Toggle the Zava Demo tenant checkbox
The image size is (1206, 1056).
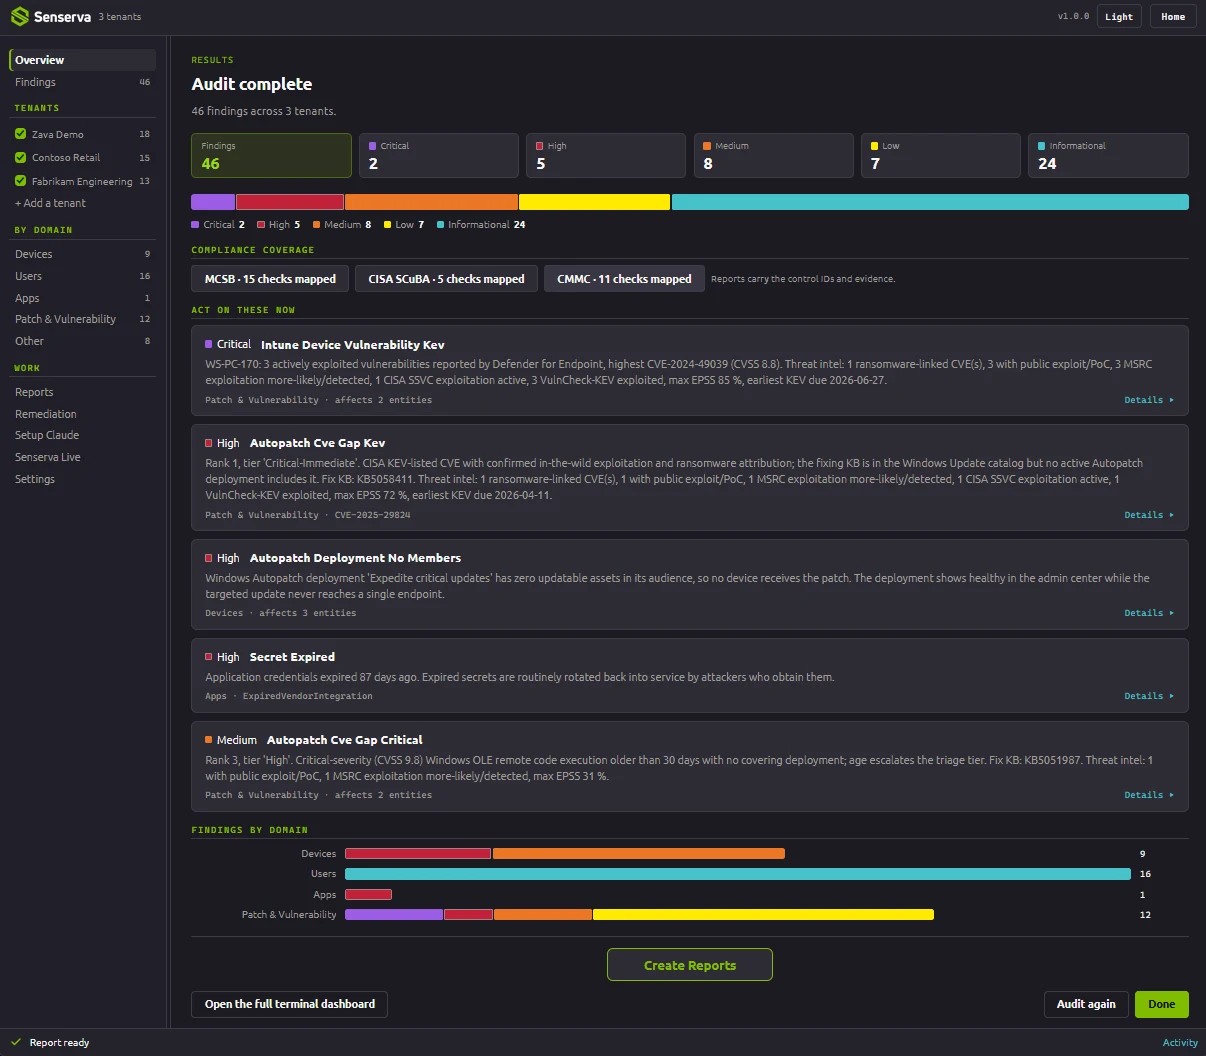tap(20, 134)
